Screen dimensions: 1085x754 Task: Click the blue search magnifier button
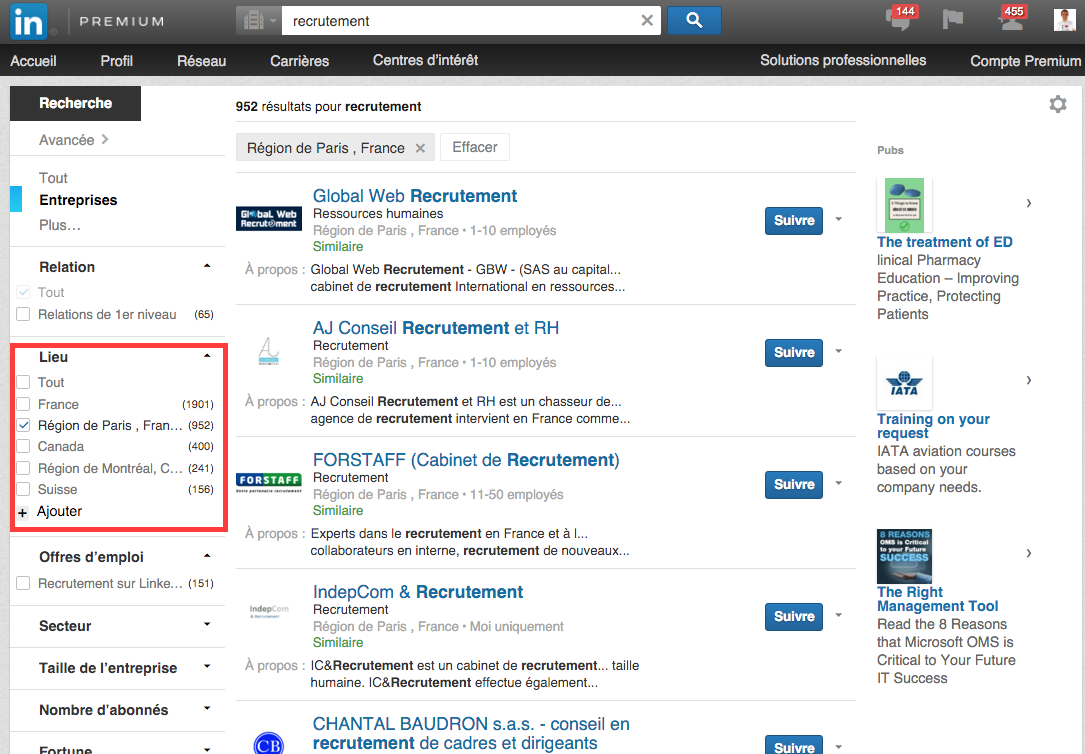tap(694, 20)
